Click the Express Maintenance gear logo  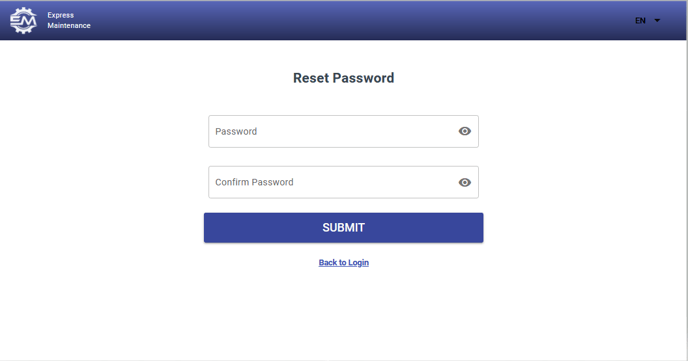(x=23, y=20)
